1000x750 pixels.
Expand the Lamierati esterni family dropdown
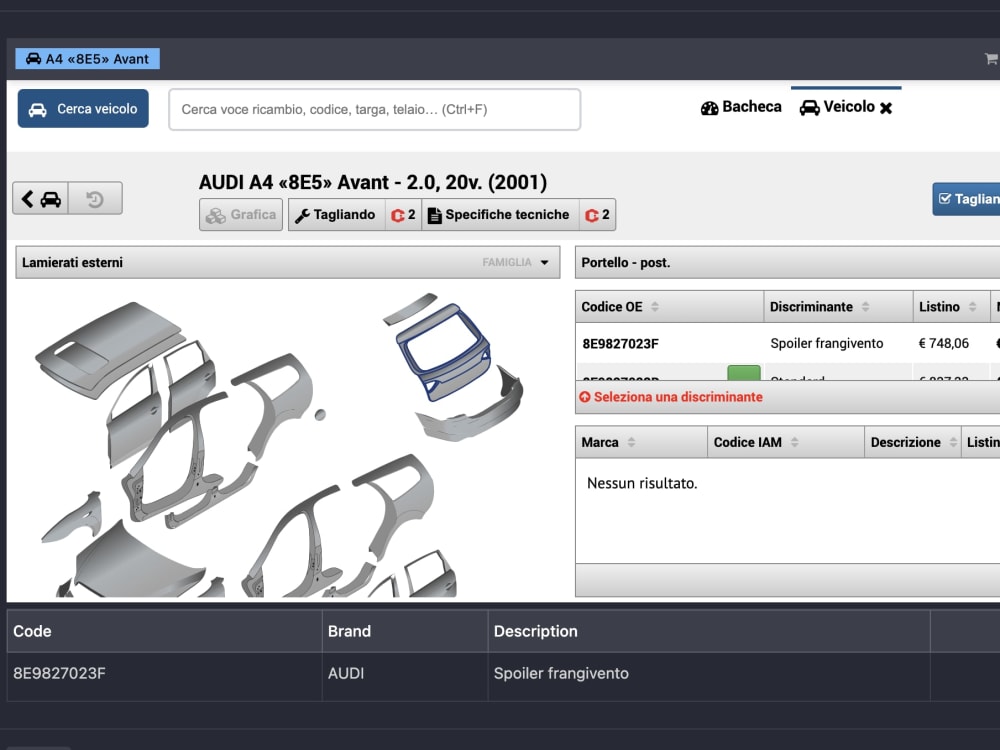click(288, 262)
